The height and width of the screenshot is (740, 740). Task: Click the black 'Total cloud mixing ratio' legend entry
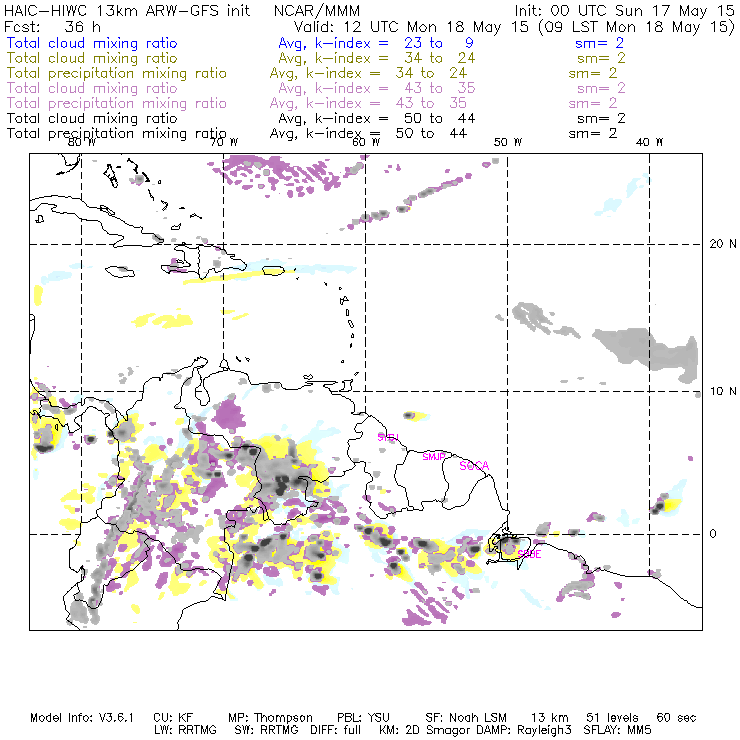coord(92,118)
